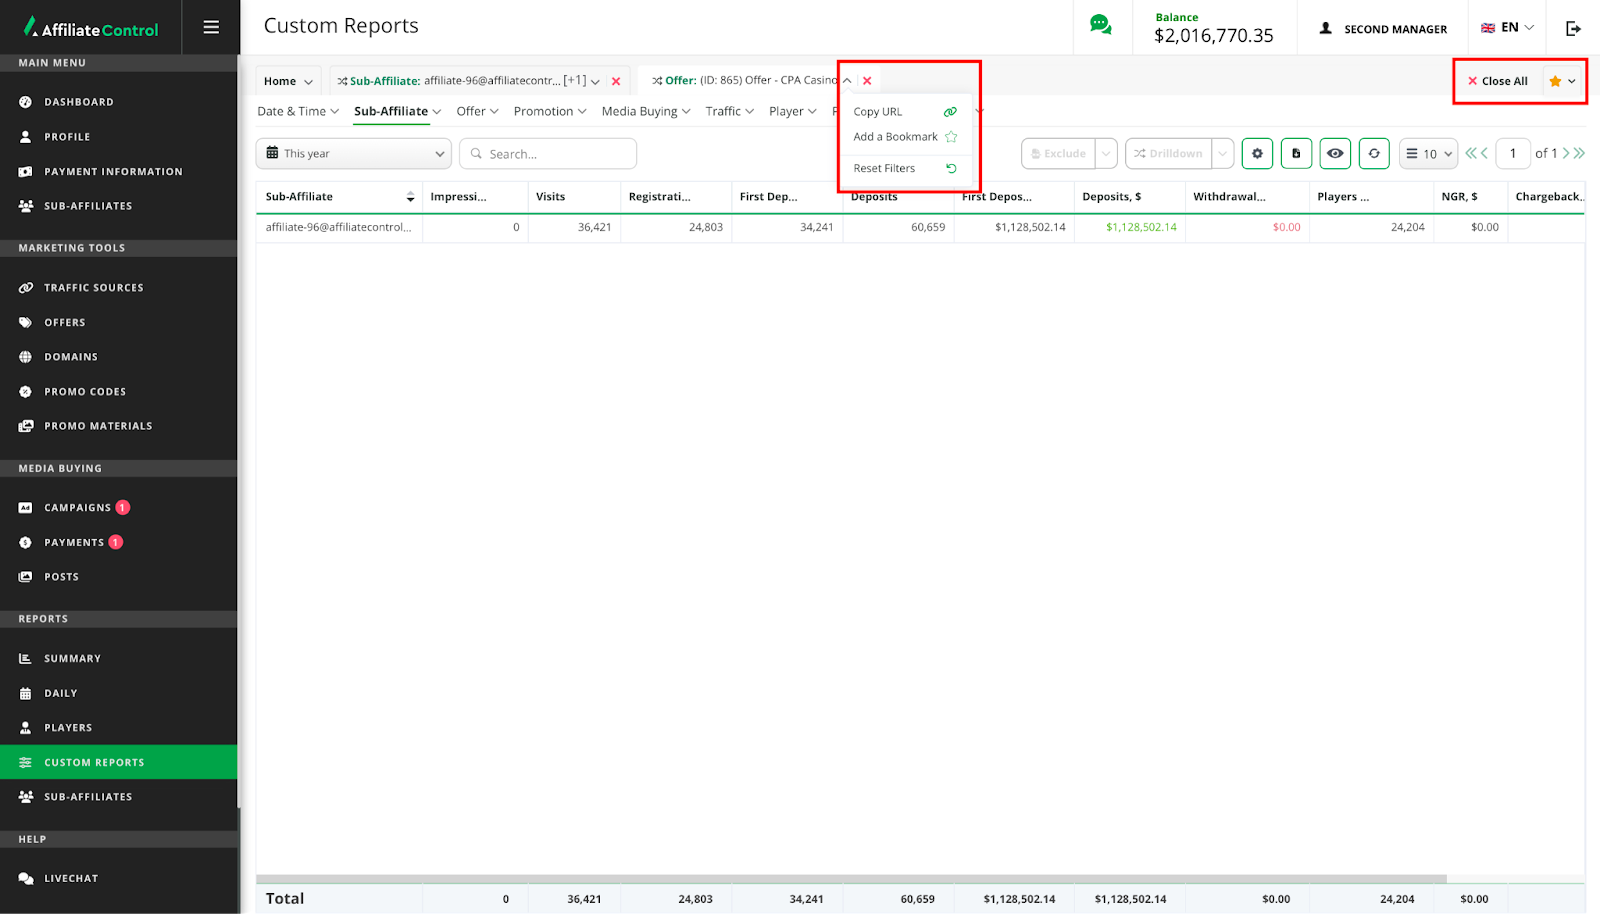Open the bookmarks star dropdown
1600x914 pixels.
(x=1562, y=81)
